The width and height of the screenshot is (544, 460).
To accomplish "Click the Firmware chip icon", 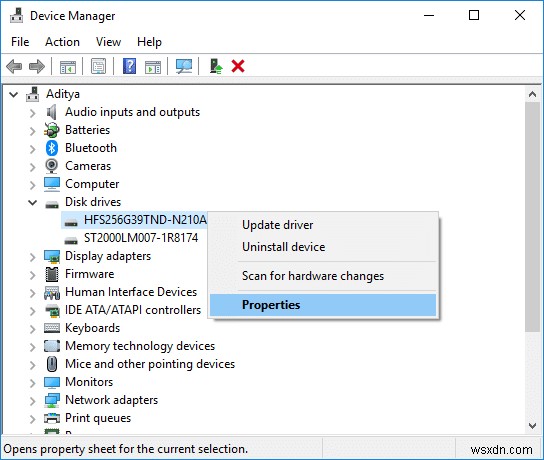I will (52, 274).
